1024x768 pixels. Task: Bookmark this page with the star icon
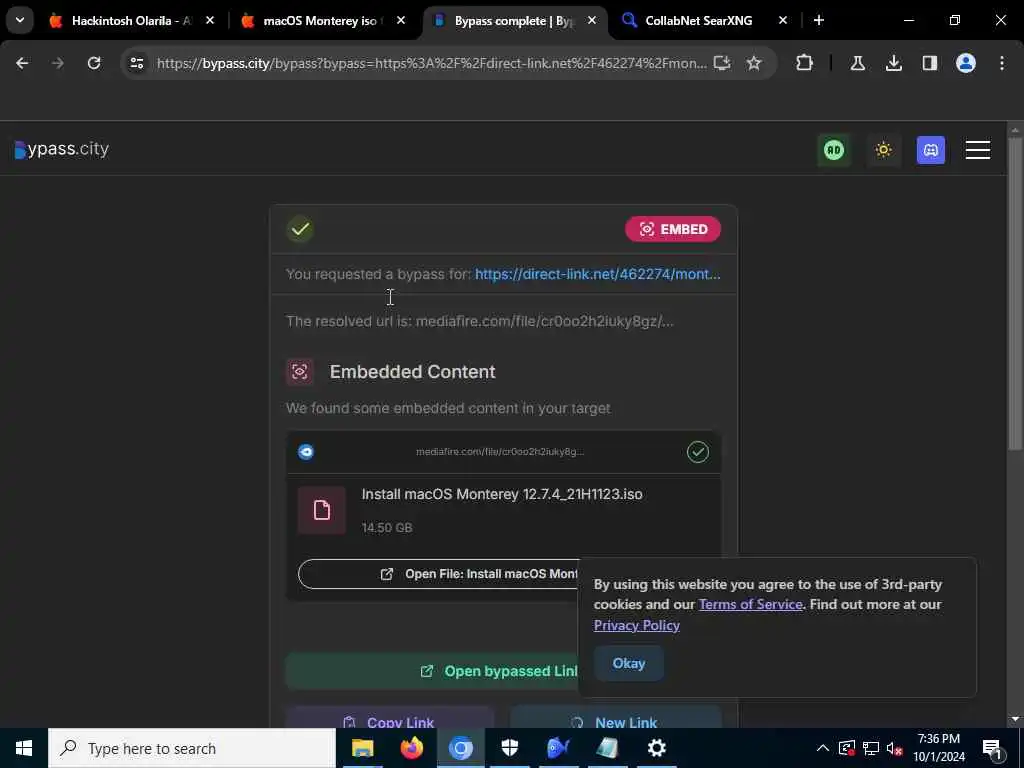[x=754, y=63]
